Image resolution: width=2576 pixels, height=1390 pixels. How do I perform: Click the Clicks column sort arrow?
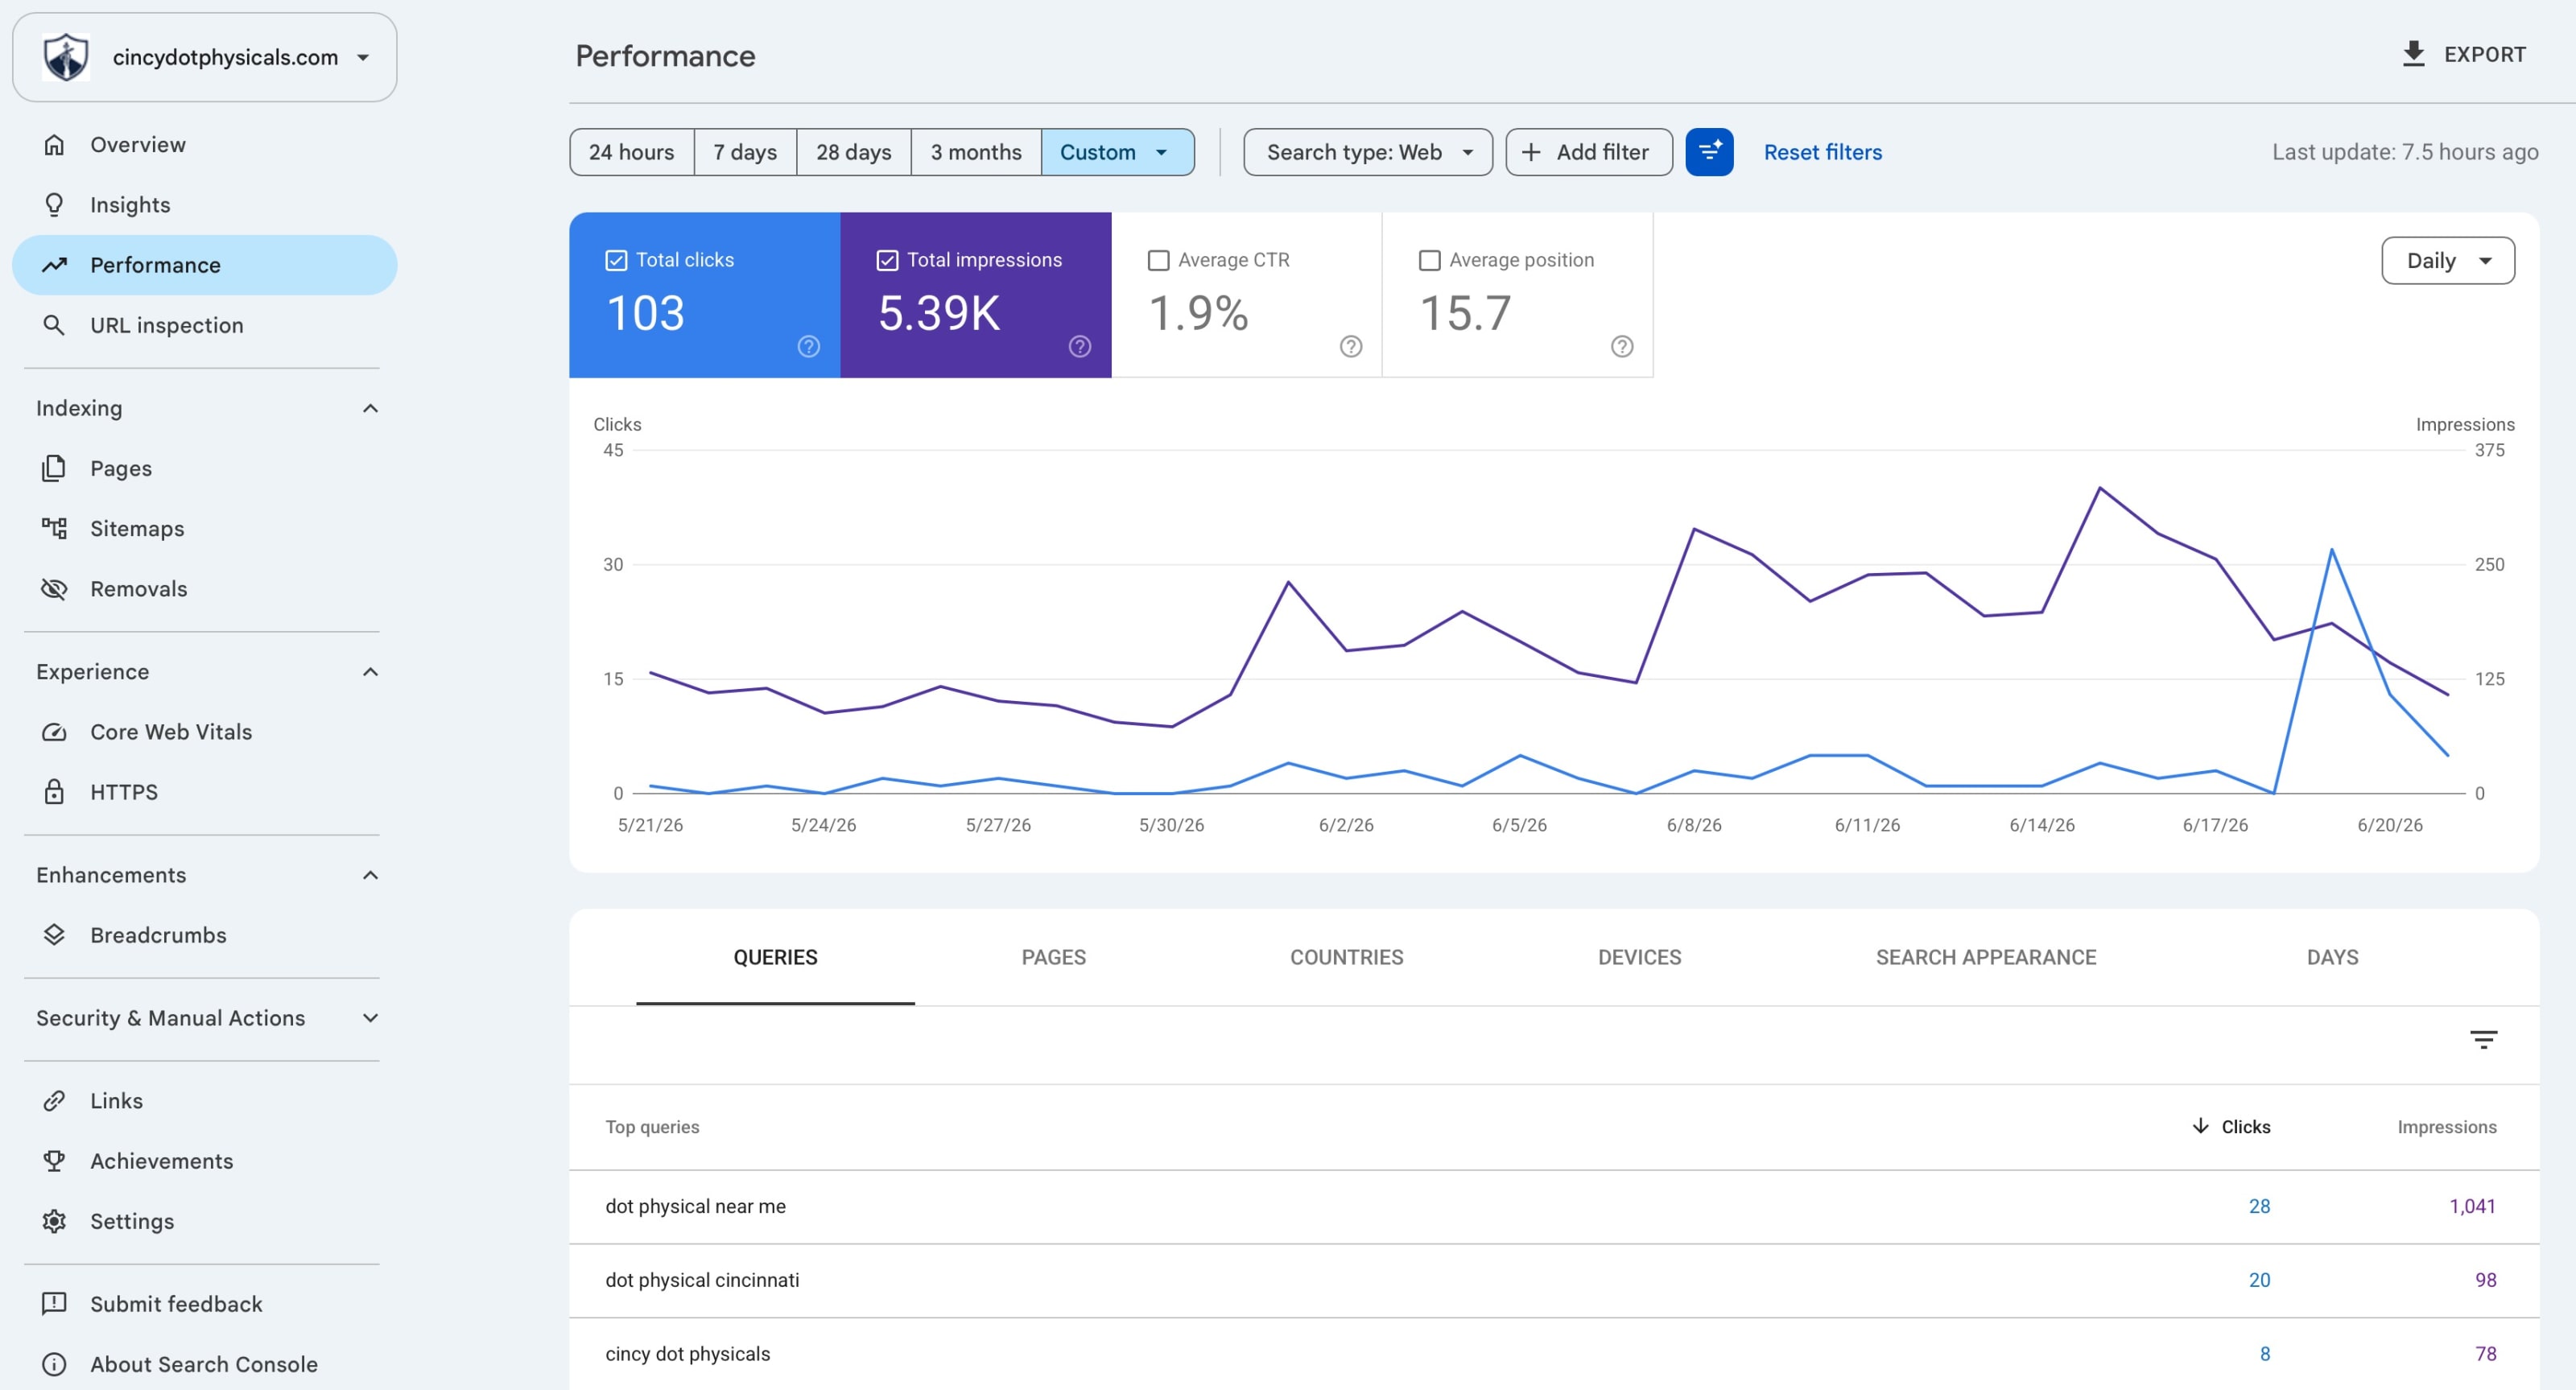(2200, 1126)
